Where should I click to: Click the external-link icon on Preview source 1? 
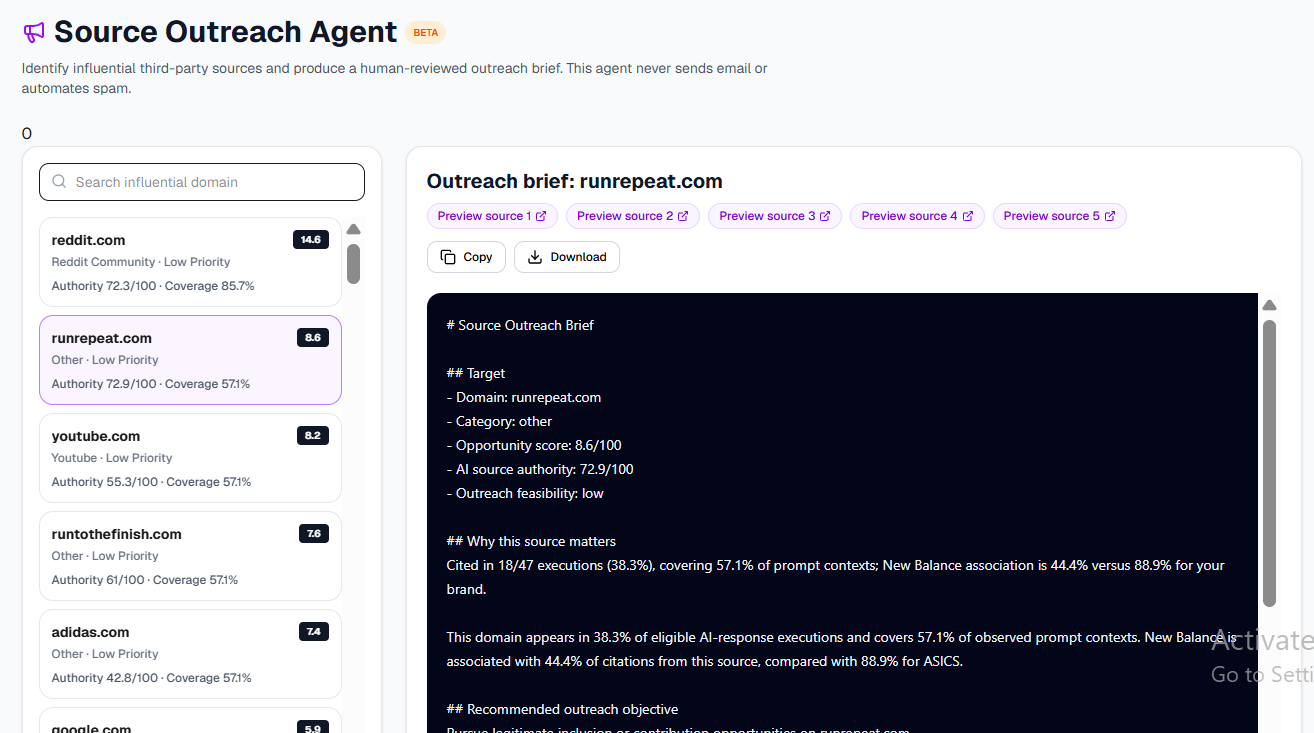(541, 216)
